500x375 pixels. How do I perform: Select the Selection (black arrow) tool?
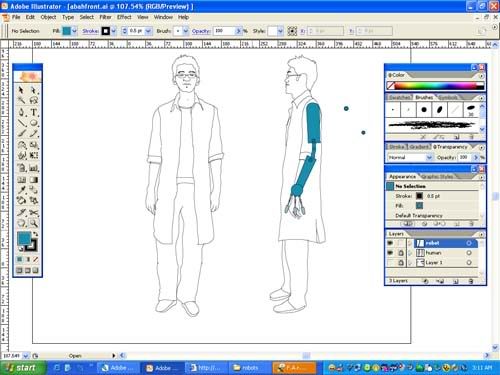[x=21, y=90]
